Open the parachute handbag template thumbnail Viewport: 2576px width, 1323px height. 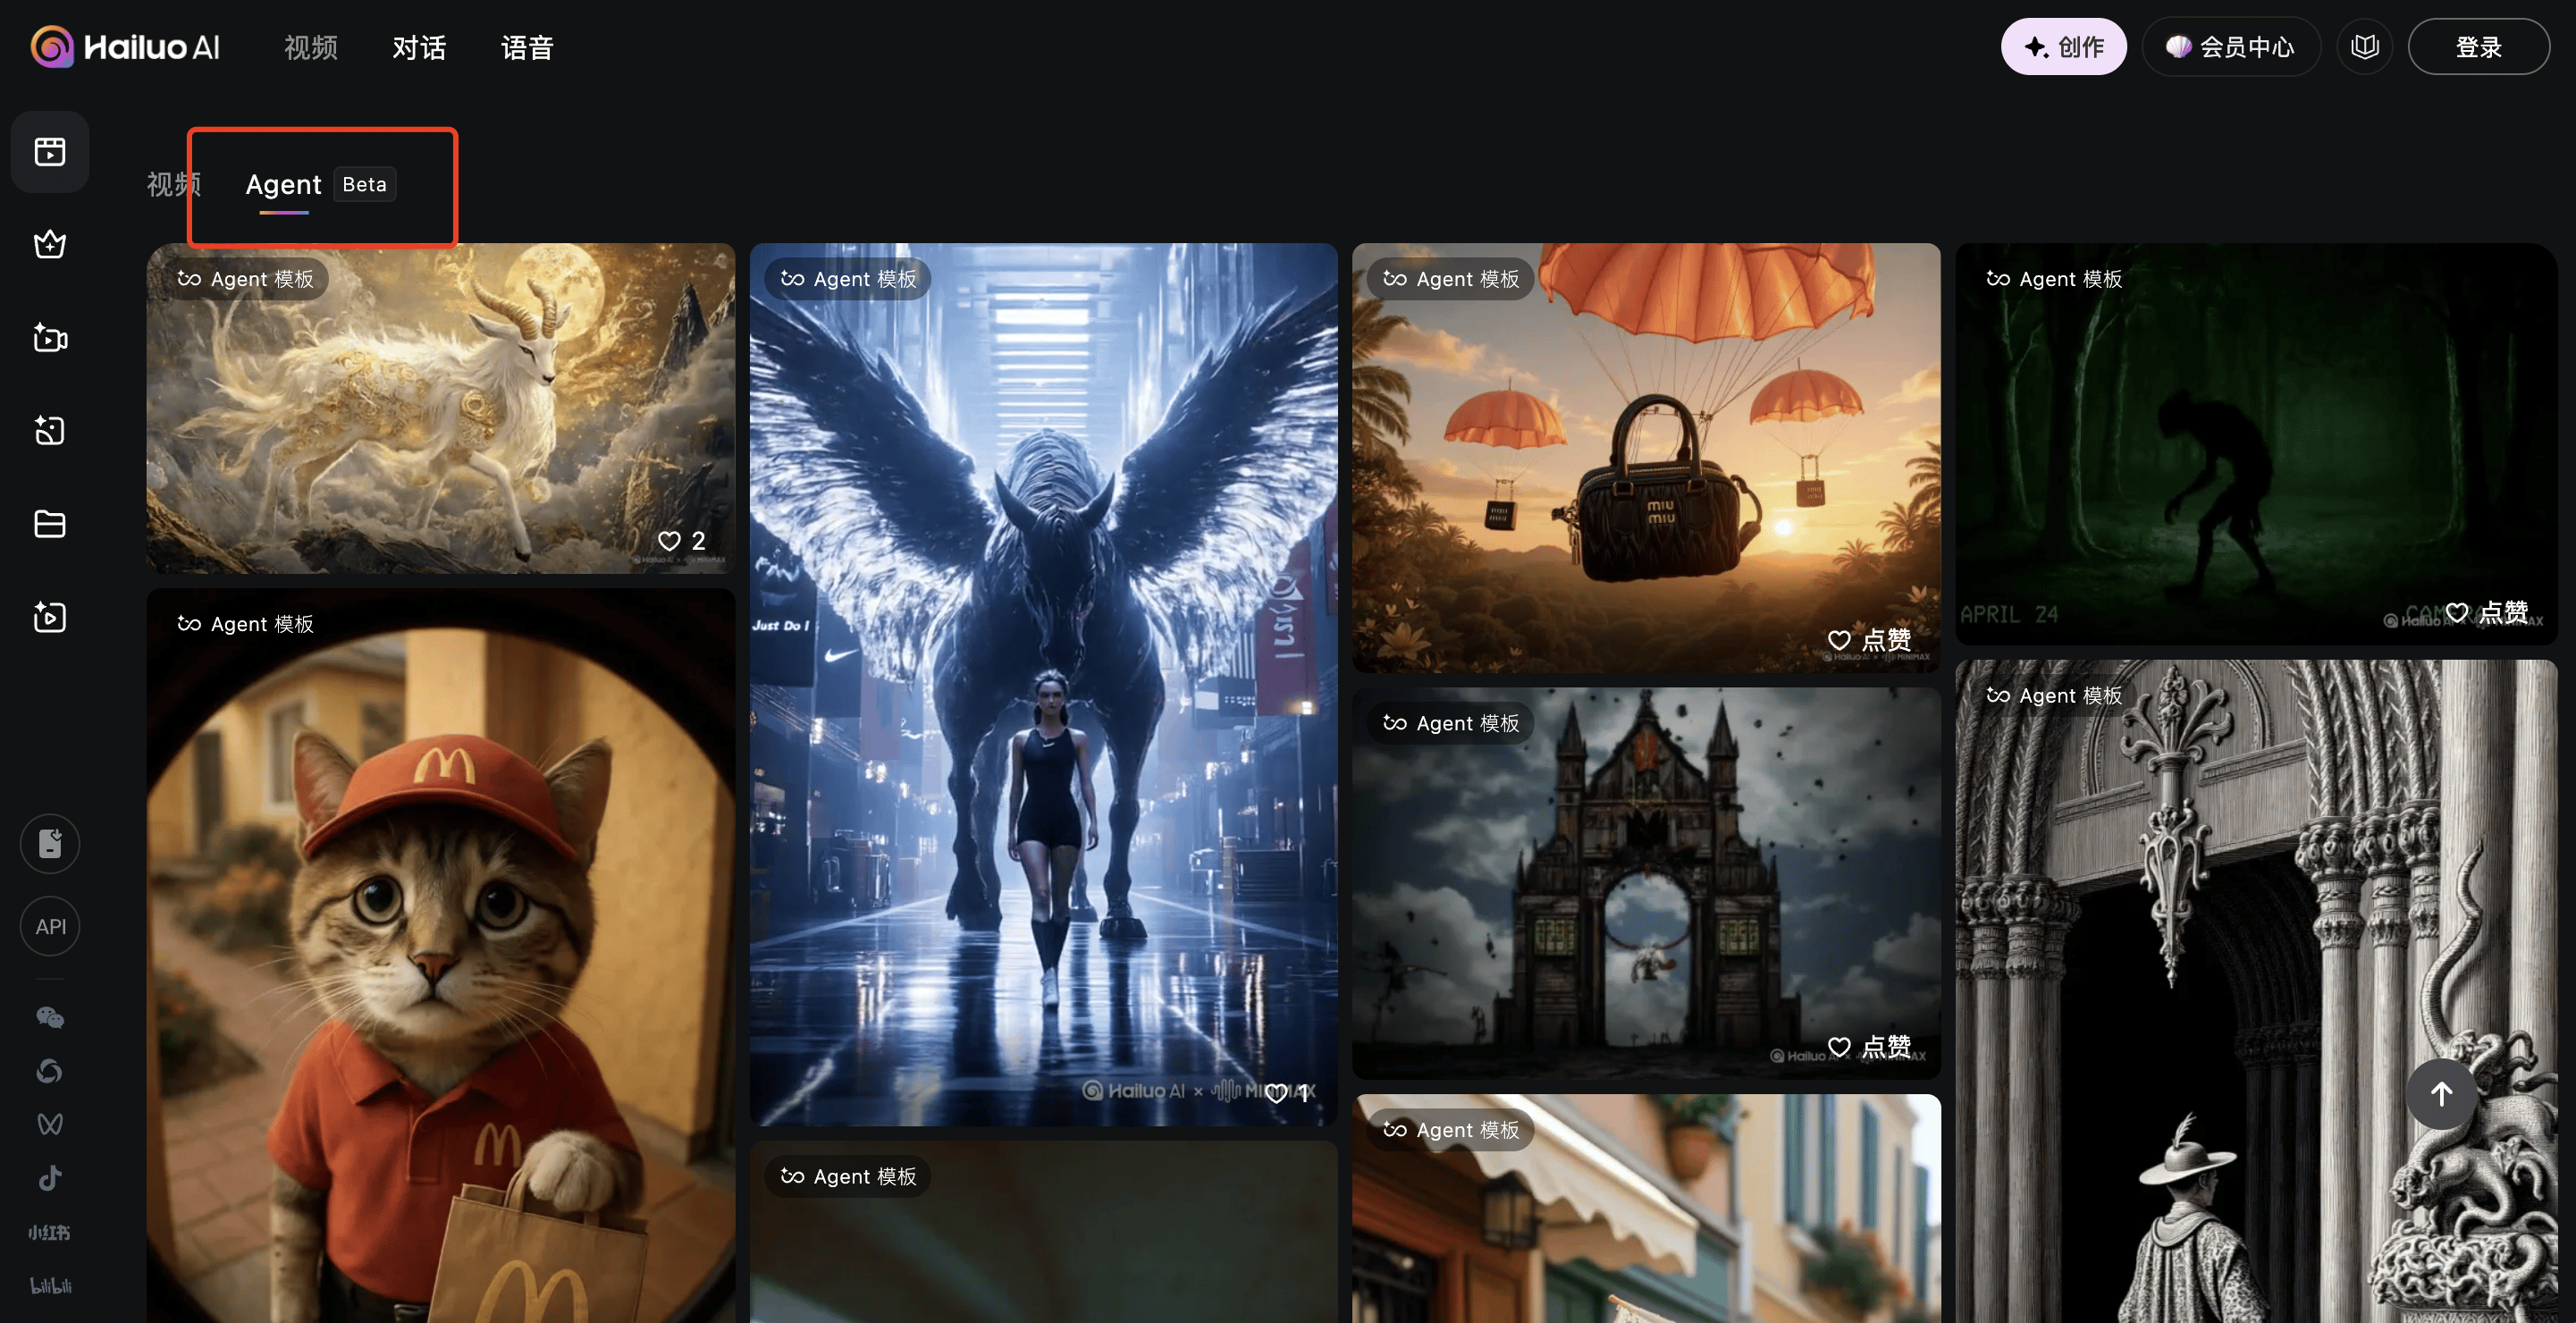[1646, 458]
